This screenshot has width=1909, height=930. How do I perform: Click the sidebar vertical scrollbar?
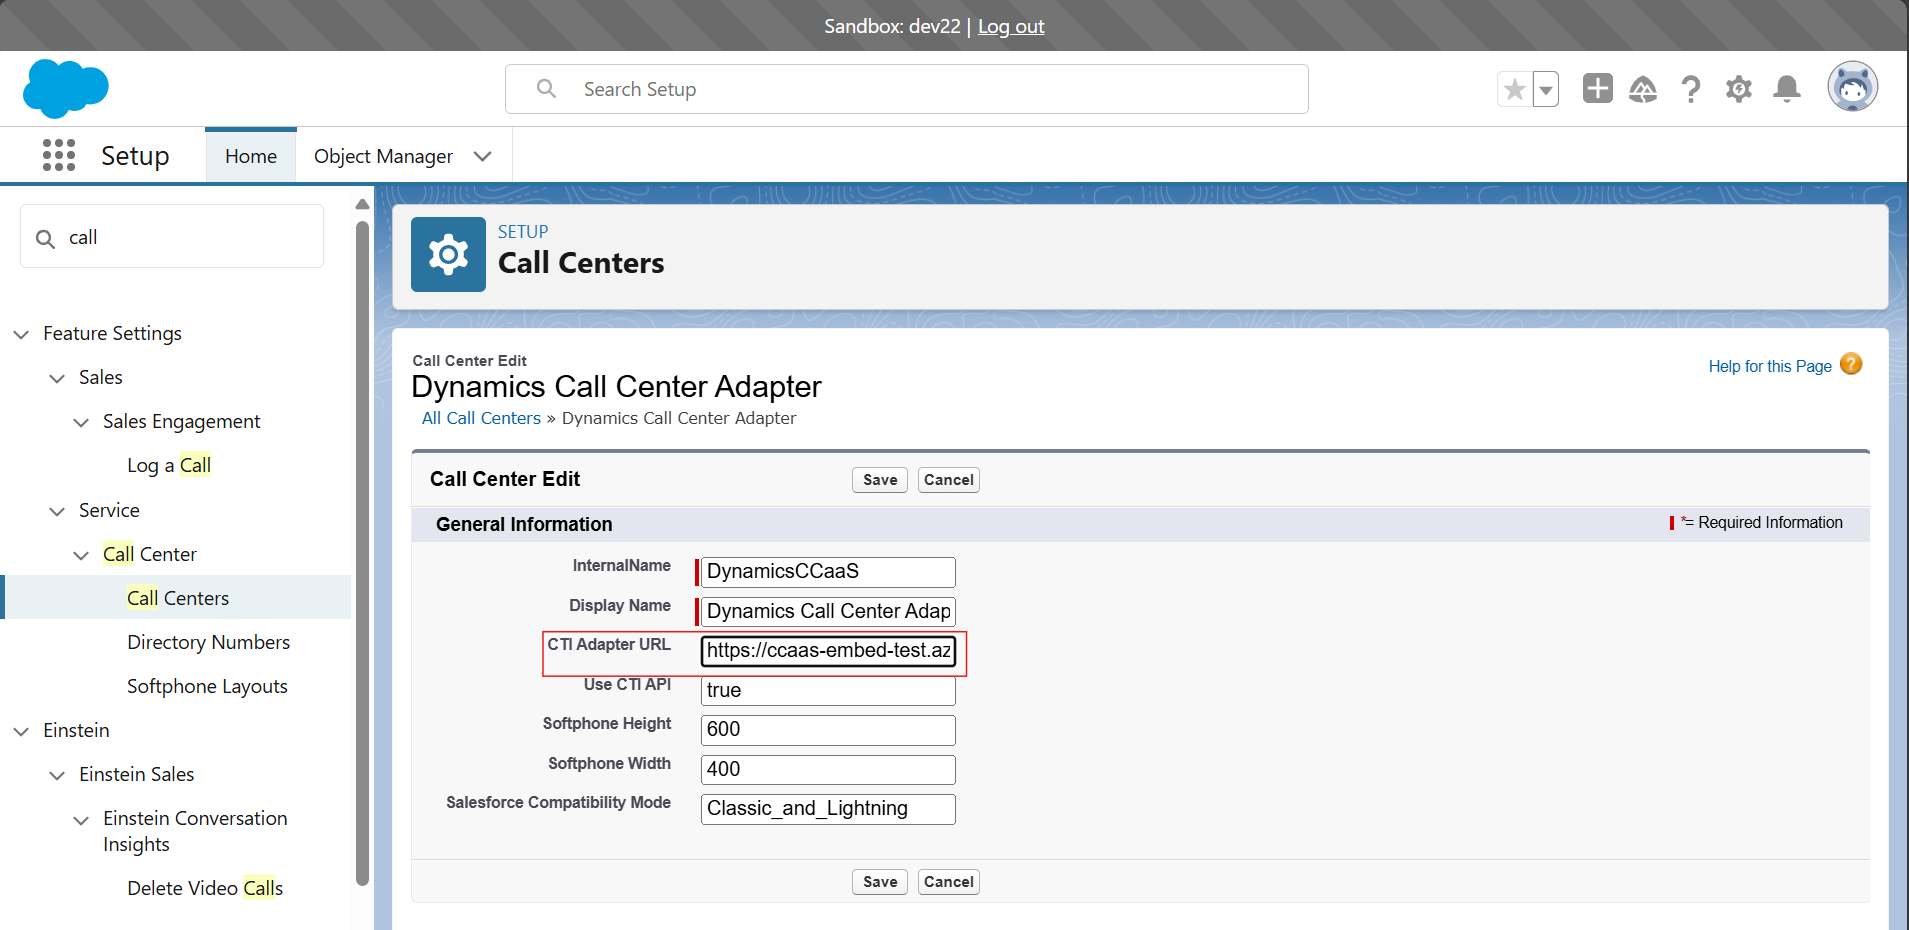click(x=362, y=552)
